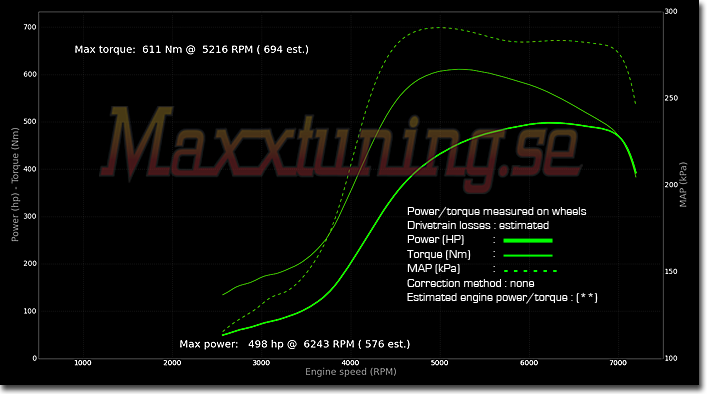The image size is (708, 394).
Task: Click the 200 label on left power axis
Action: (30, 264)
